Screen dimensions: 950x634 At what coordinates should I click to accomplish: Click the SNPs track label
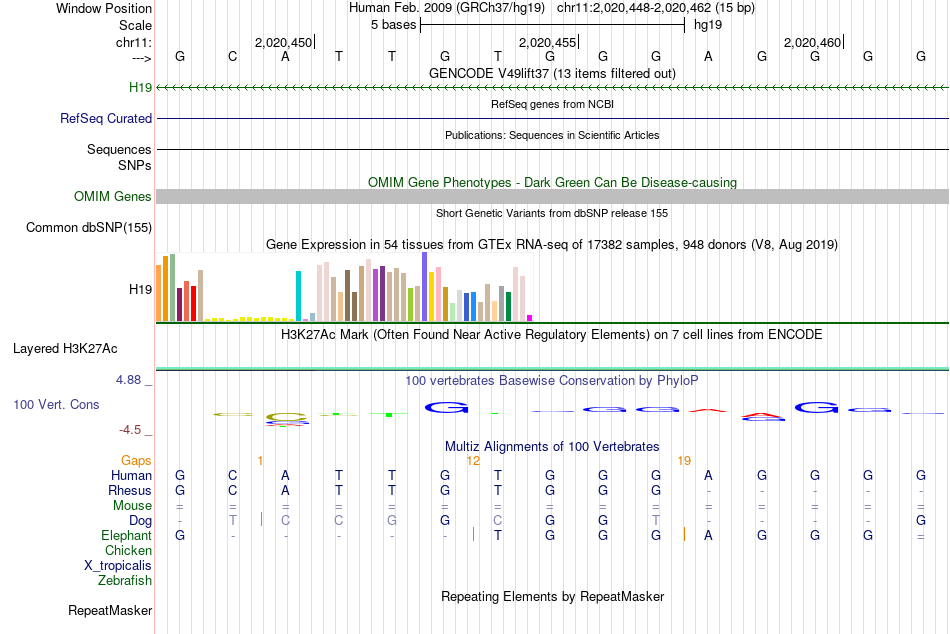click(x=135, y=165)
